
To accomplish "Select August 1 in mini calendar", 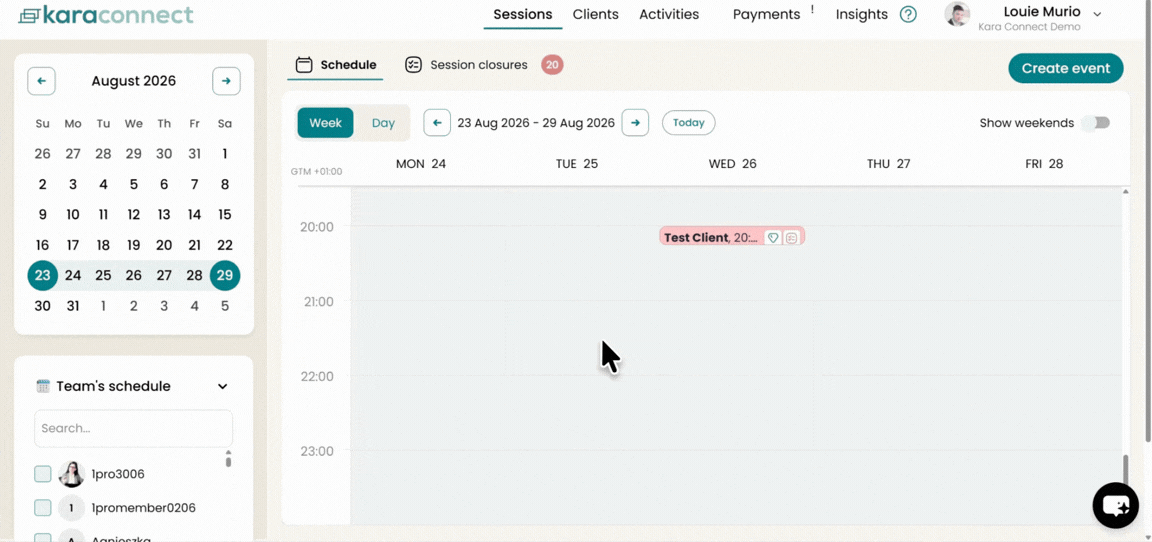I will click(225, 153).
